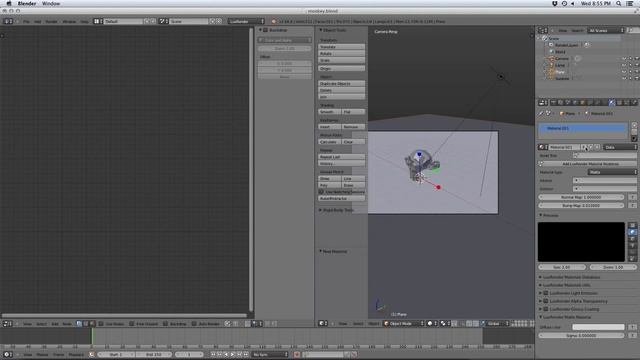The width and height of the screenshot is (640, 360).
Task: Open the Window menu in macOS bar
Action: (x=51, y=3)
